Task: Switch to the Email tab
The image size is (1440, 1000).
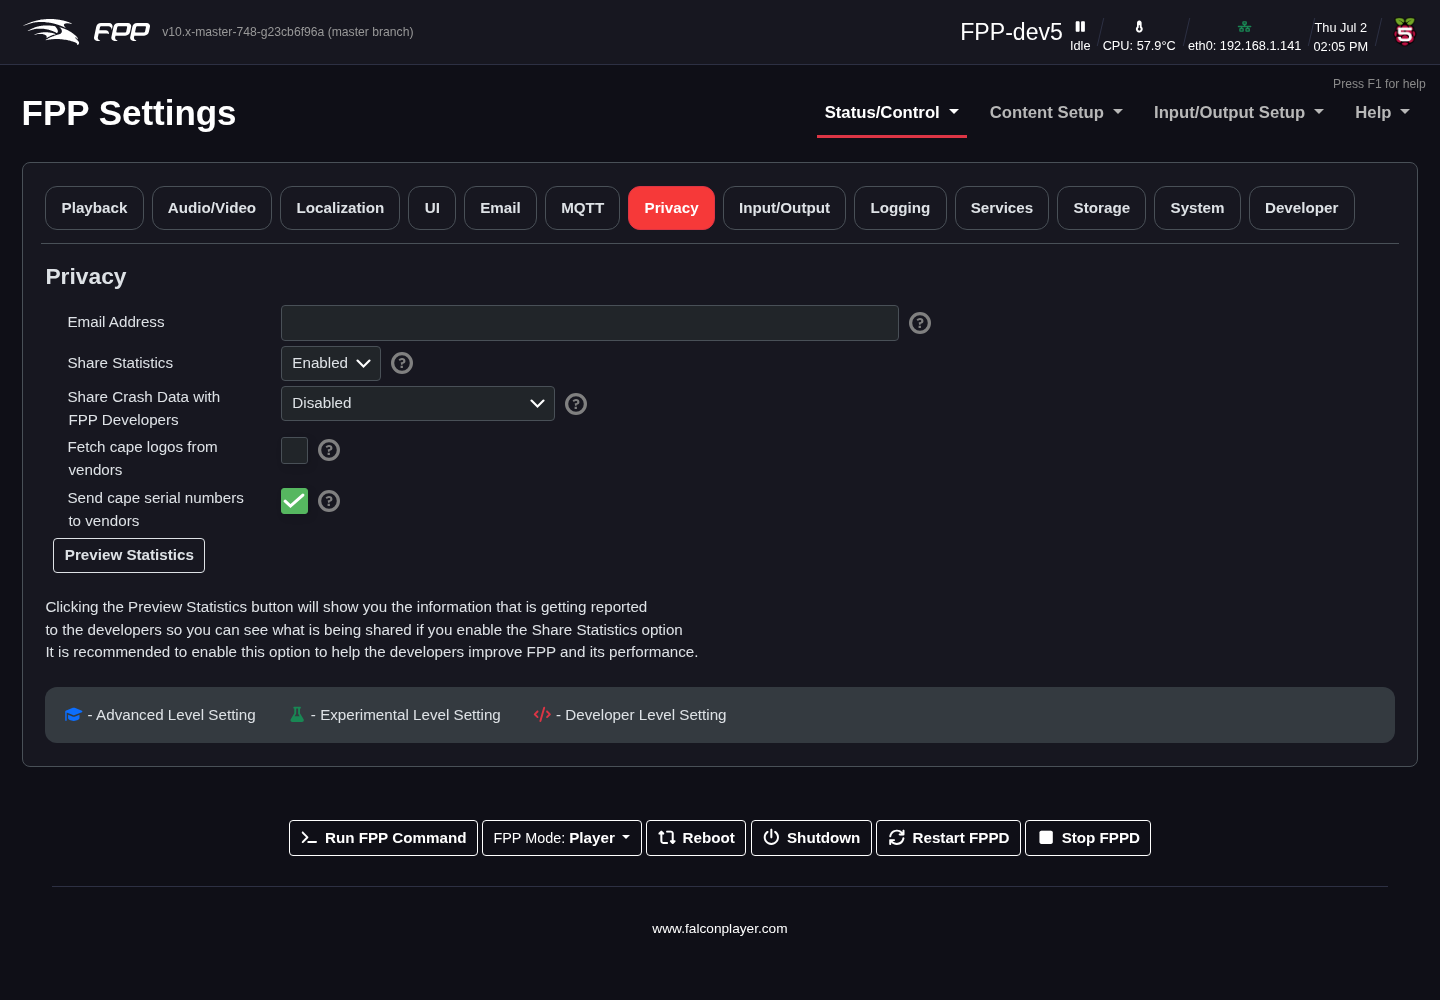Action: pos(500,208)
